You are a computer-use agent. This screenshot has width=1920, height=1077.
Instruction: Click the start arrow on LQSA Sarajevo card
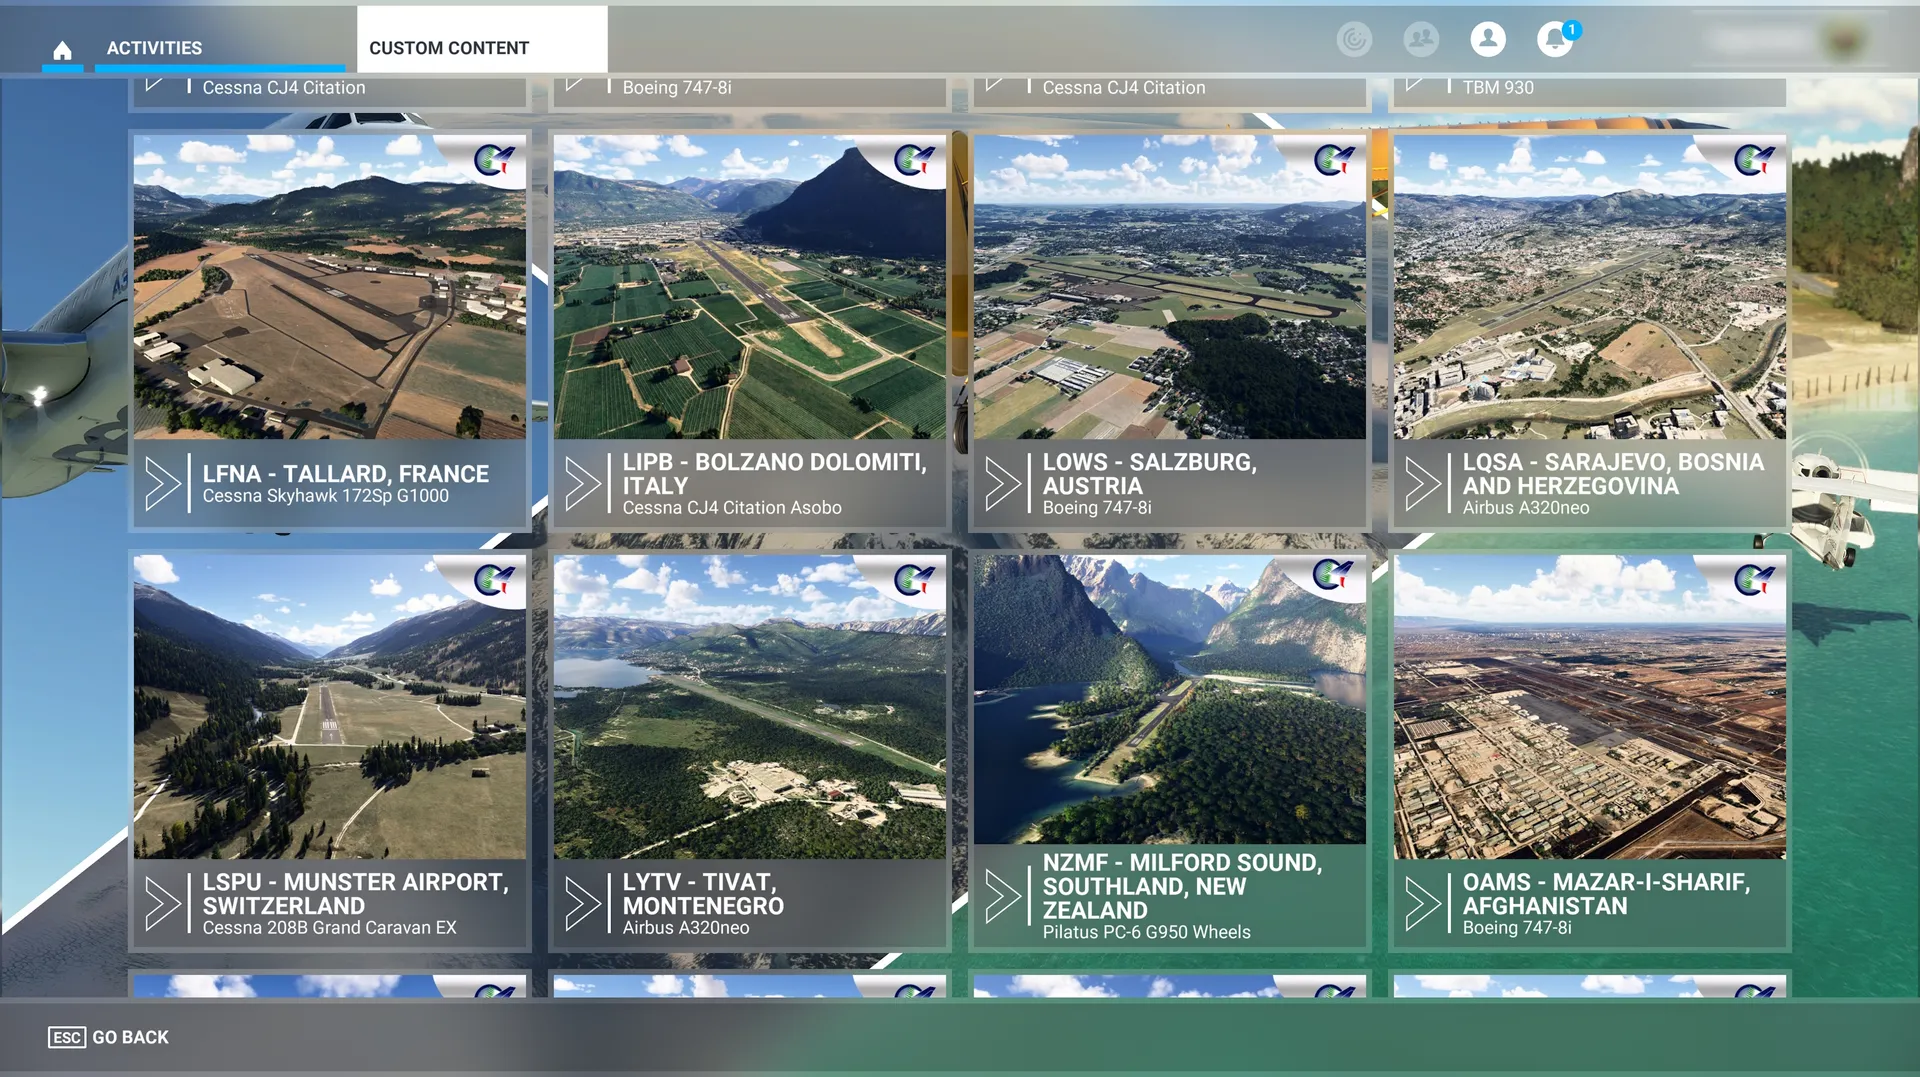[1423, 484]
